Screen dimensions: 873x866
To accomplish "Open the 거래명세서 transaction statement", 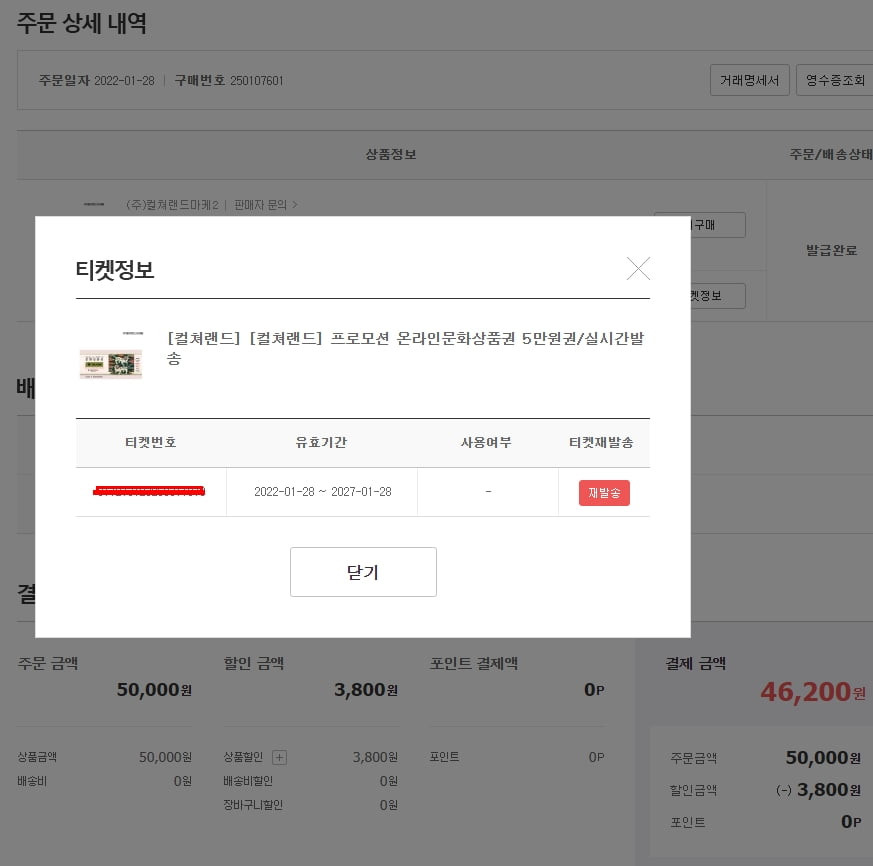I will click(x=749, y=80).
